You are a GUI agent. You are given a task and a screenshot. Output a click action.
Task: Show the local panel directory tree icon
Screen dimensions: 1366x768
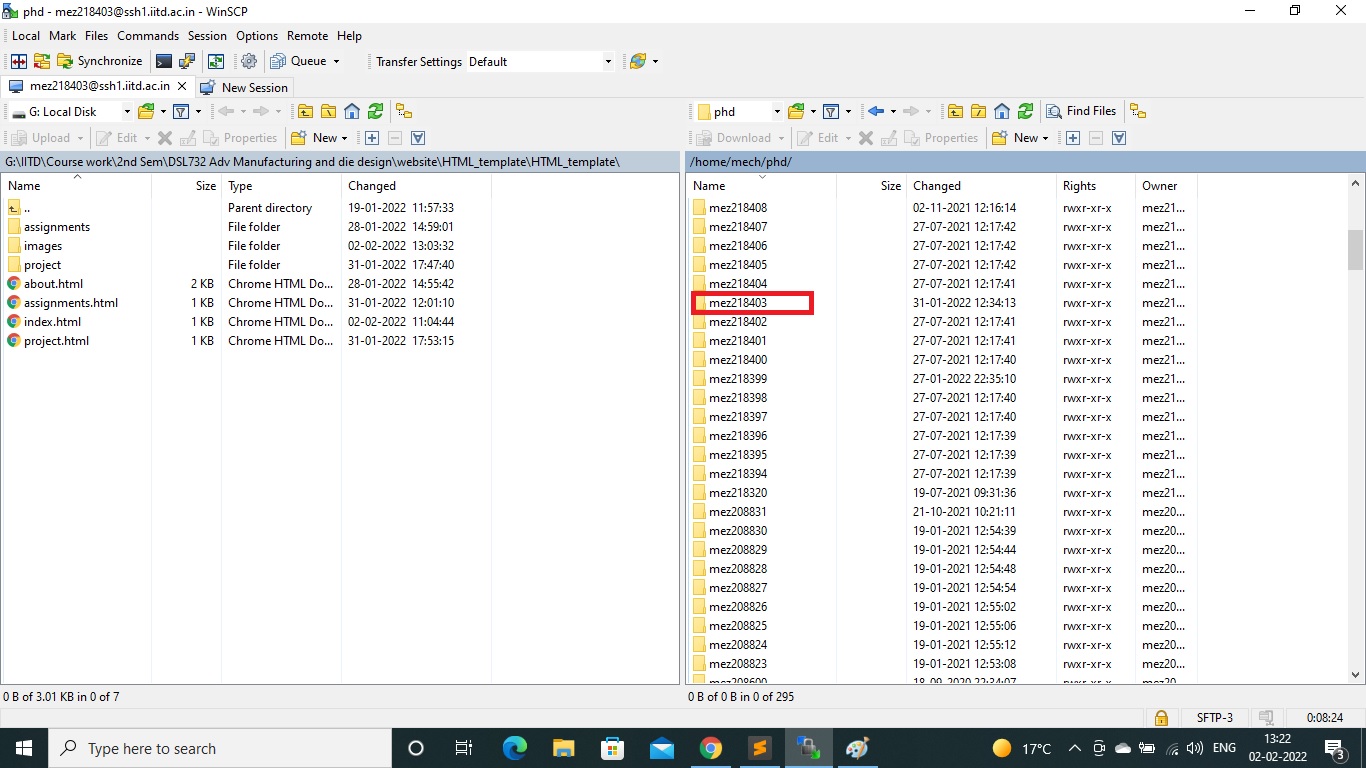[404, 111]
